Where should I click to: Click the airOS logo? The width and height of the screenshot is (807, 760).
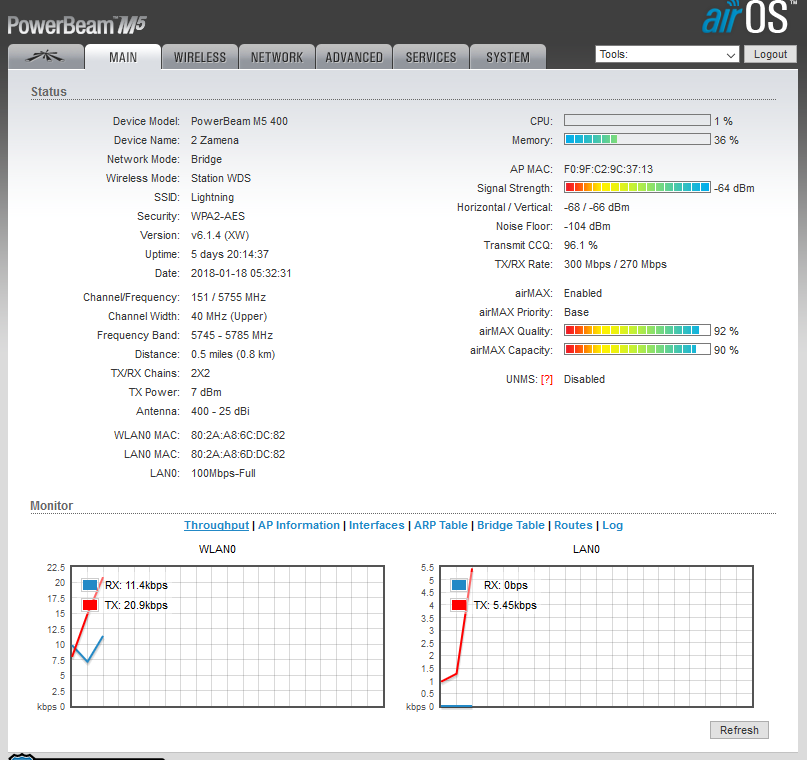click(x=750, y=19)
